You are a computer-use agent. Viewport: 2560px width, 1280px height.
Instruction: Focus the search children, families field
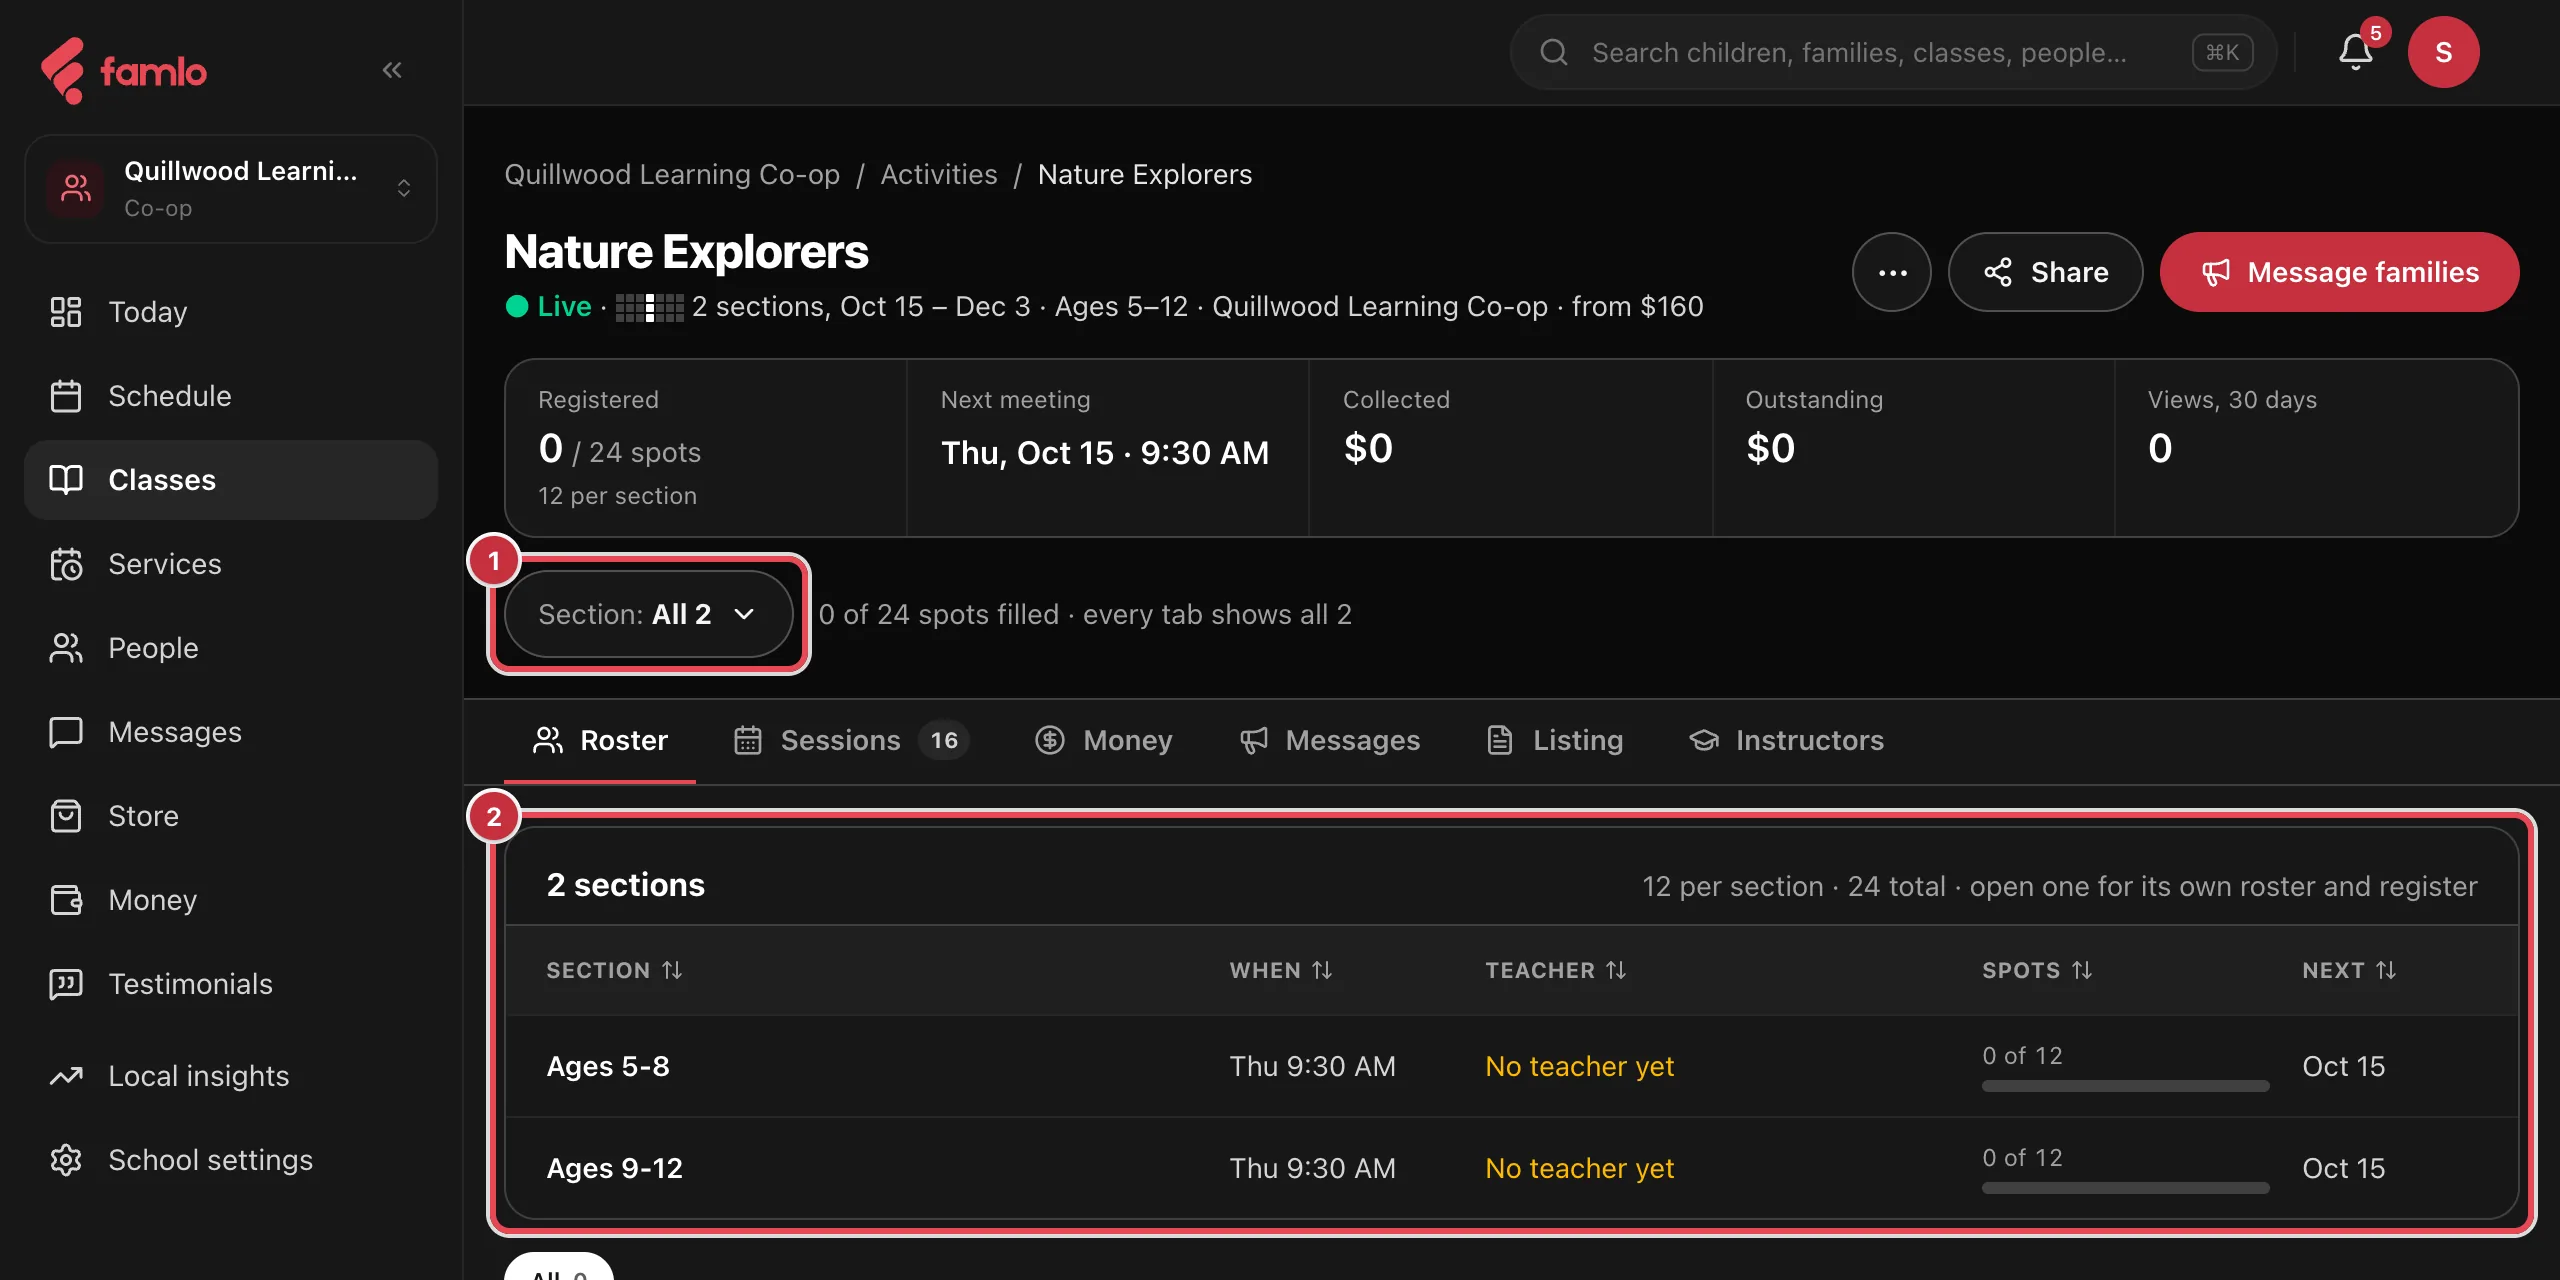pos(1892,52)
